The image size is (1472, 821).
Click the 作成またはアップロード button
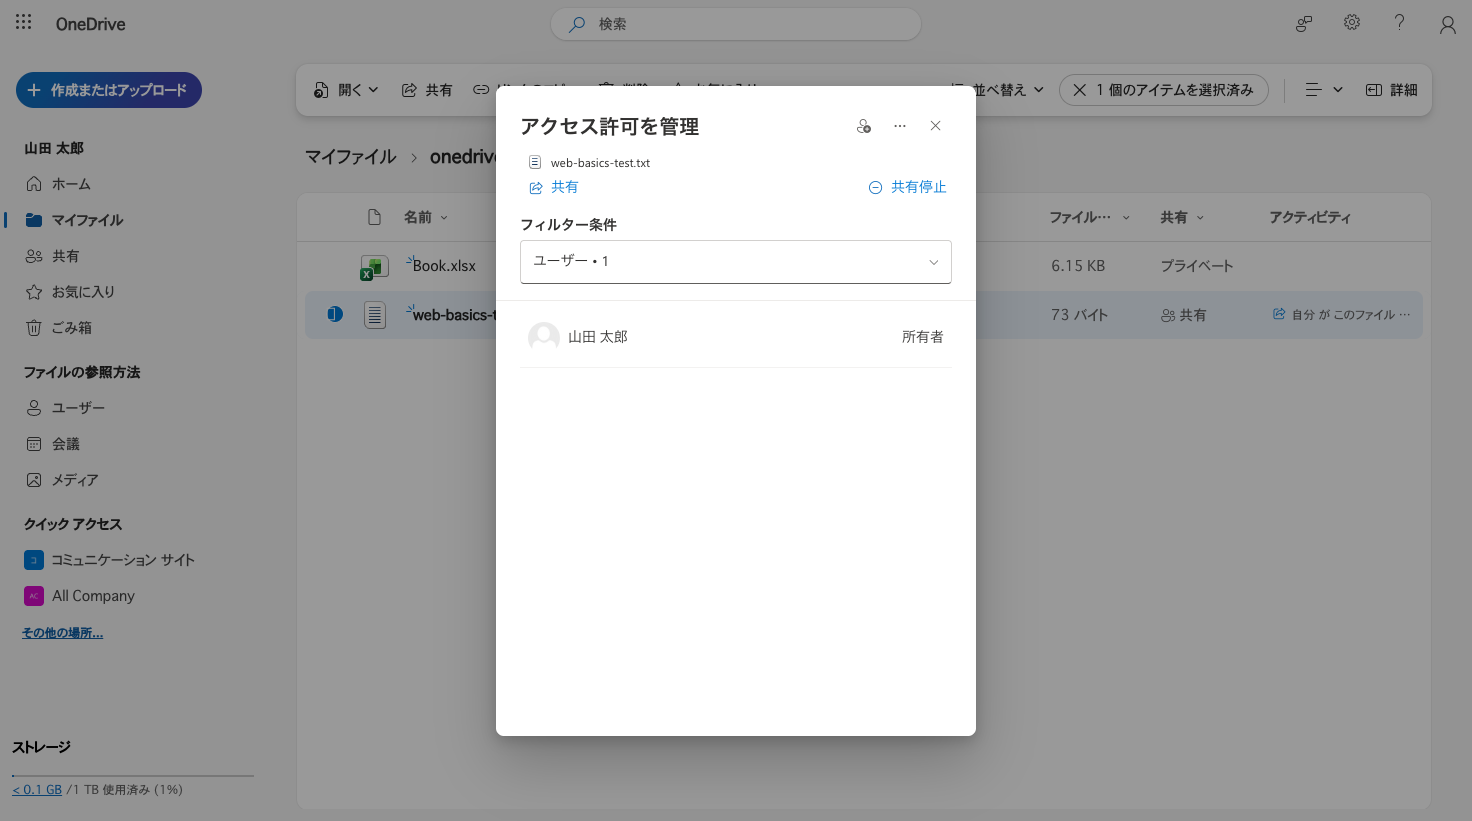click(x=109, y=90)
